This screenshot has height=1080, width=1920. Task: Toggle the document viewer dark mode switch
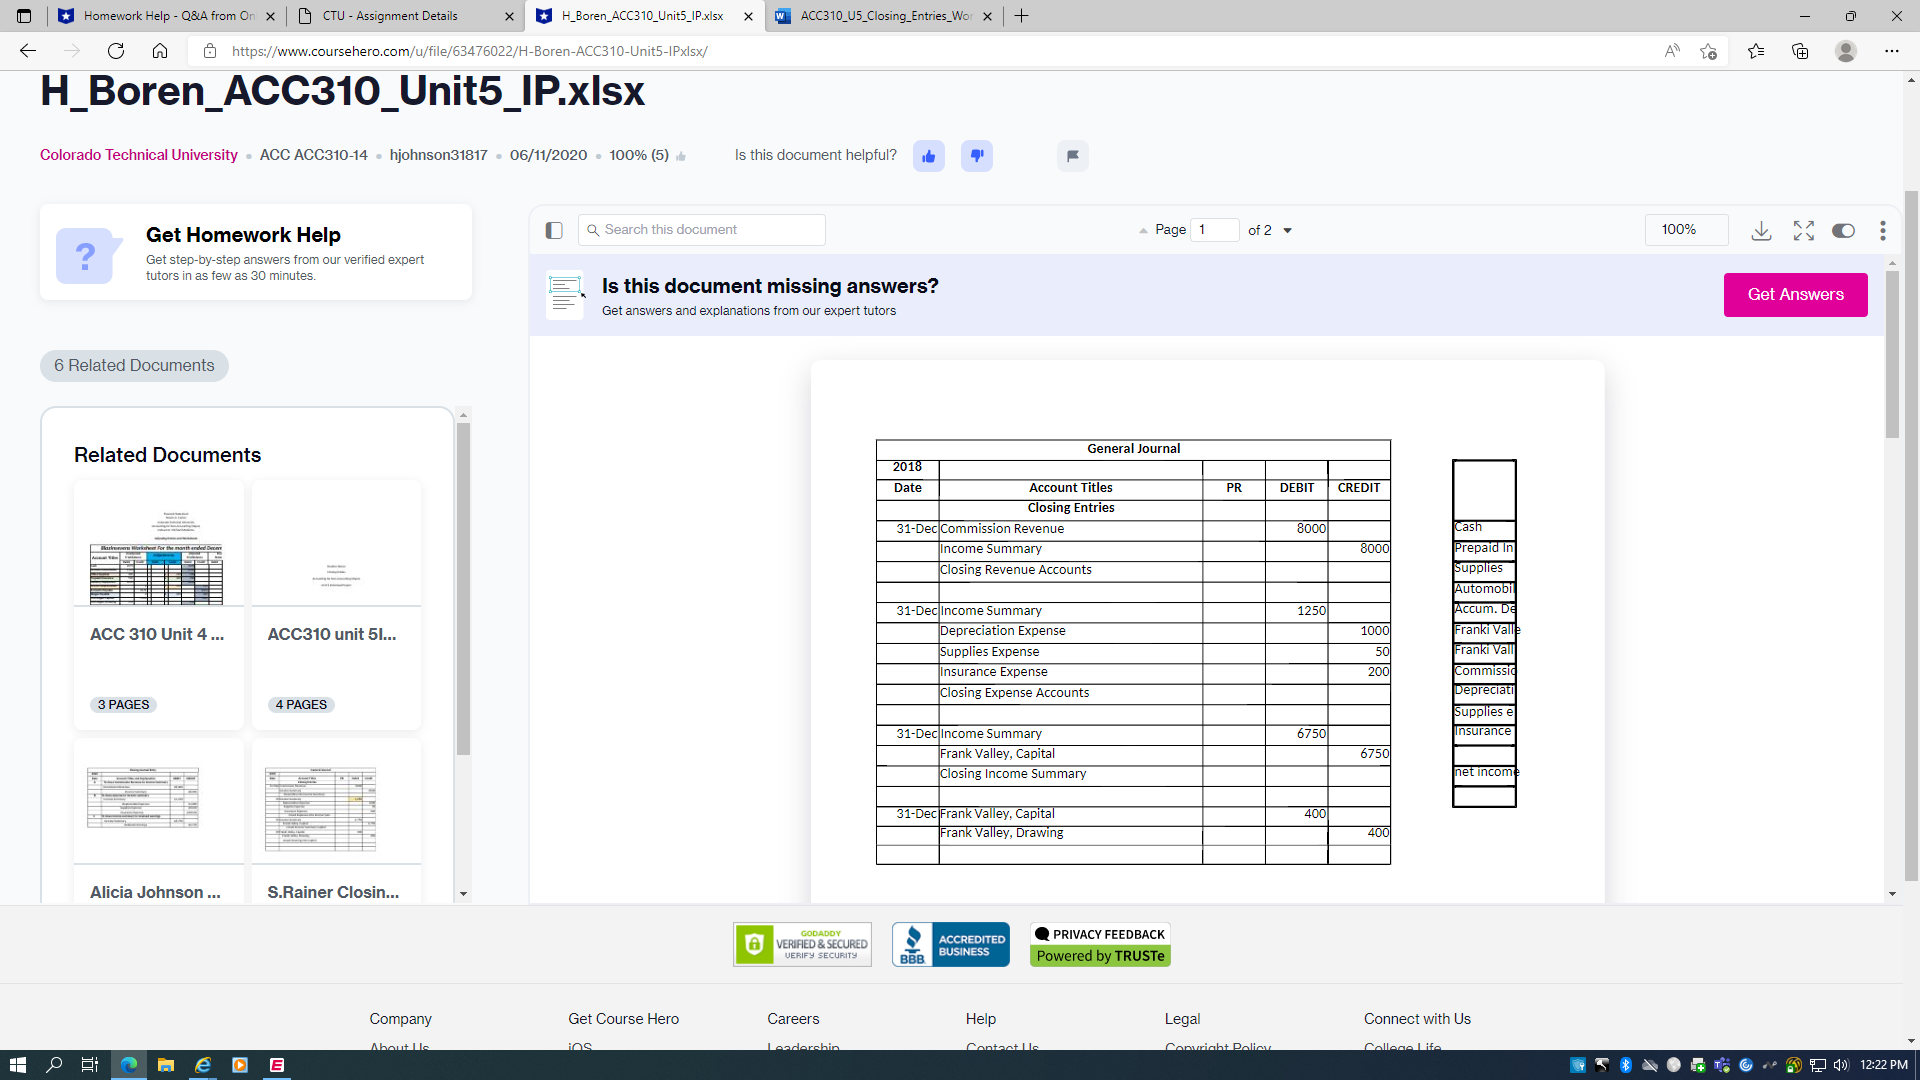[x=1842, y=231]
